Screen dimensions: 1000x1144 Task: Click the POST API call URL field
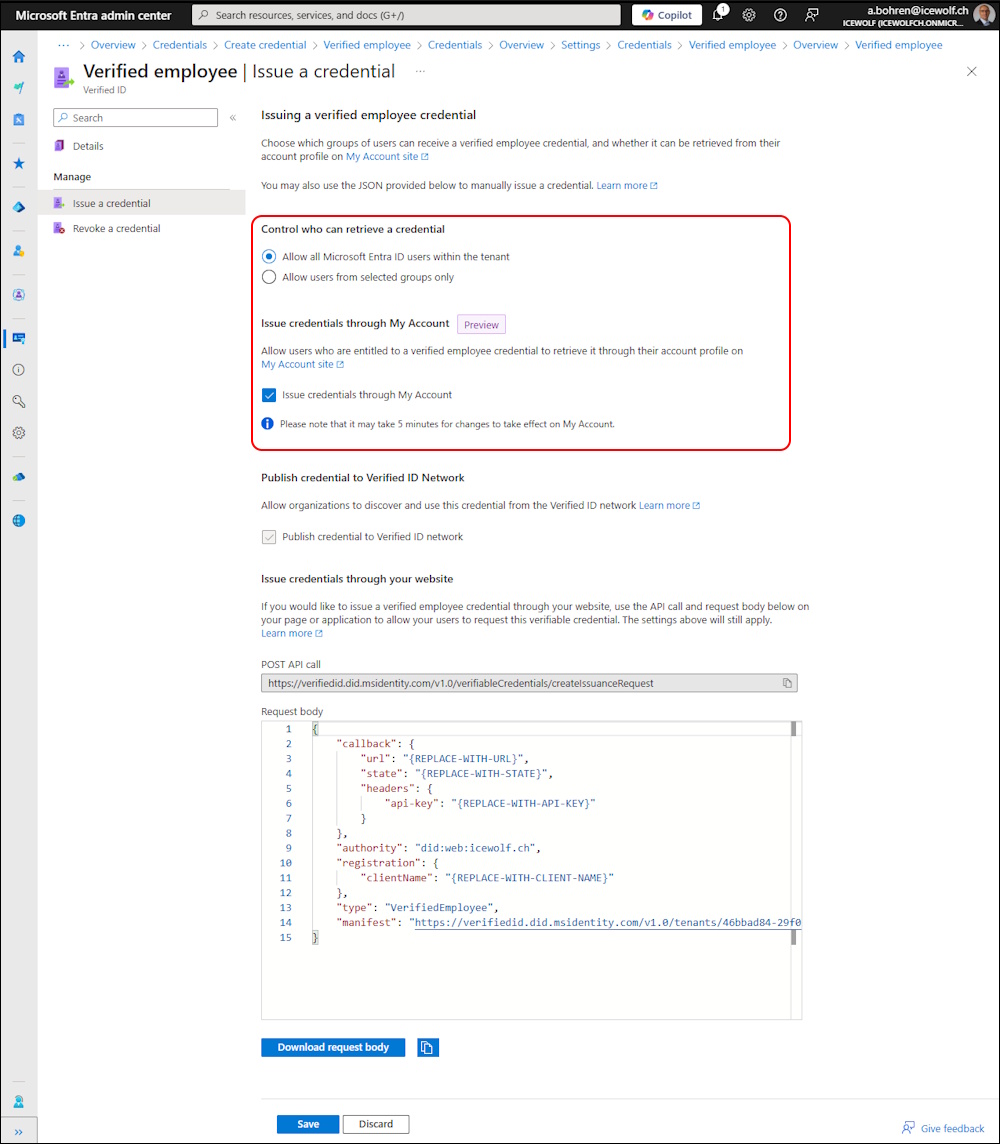[x=530, y=684]
